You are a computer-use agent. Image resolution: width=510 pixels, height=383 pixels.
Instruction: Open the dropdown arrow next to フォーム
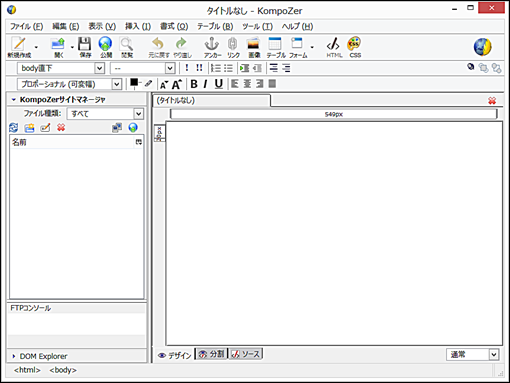312,47
